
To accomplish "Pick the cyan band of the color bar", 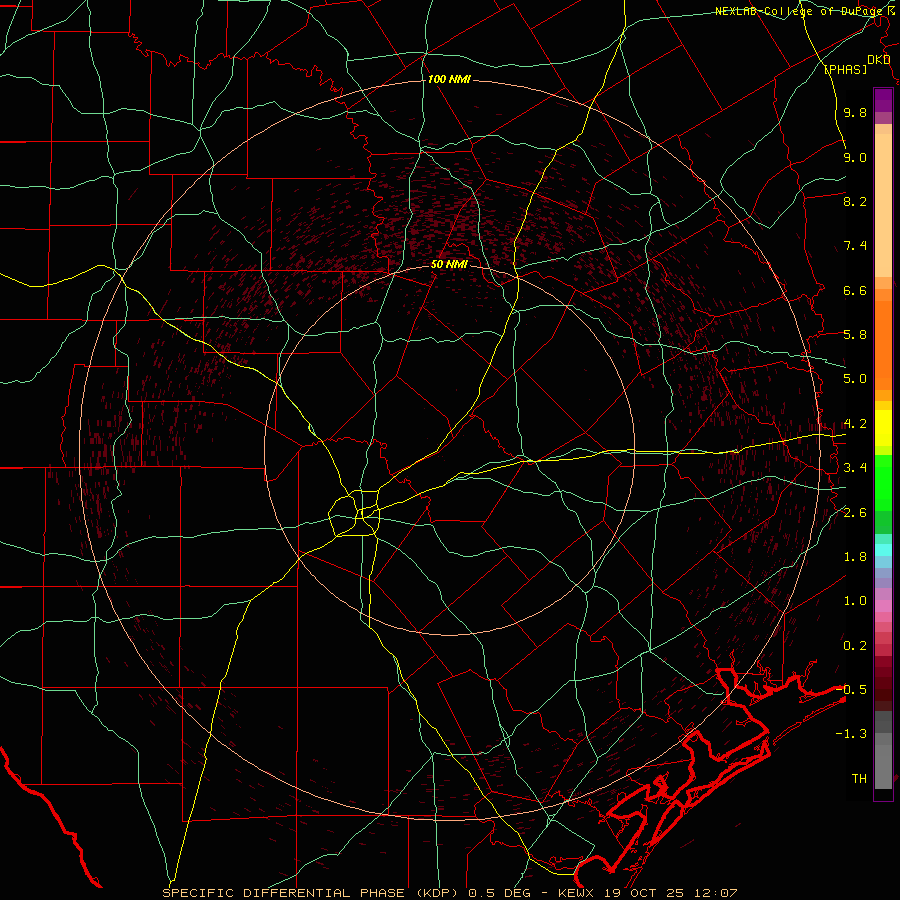I will coord(883,550).
